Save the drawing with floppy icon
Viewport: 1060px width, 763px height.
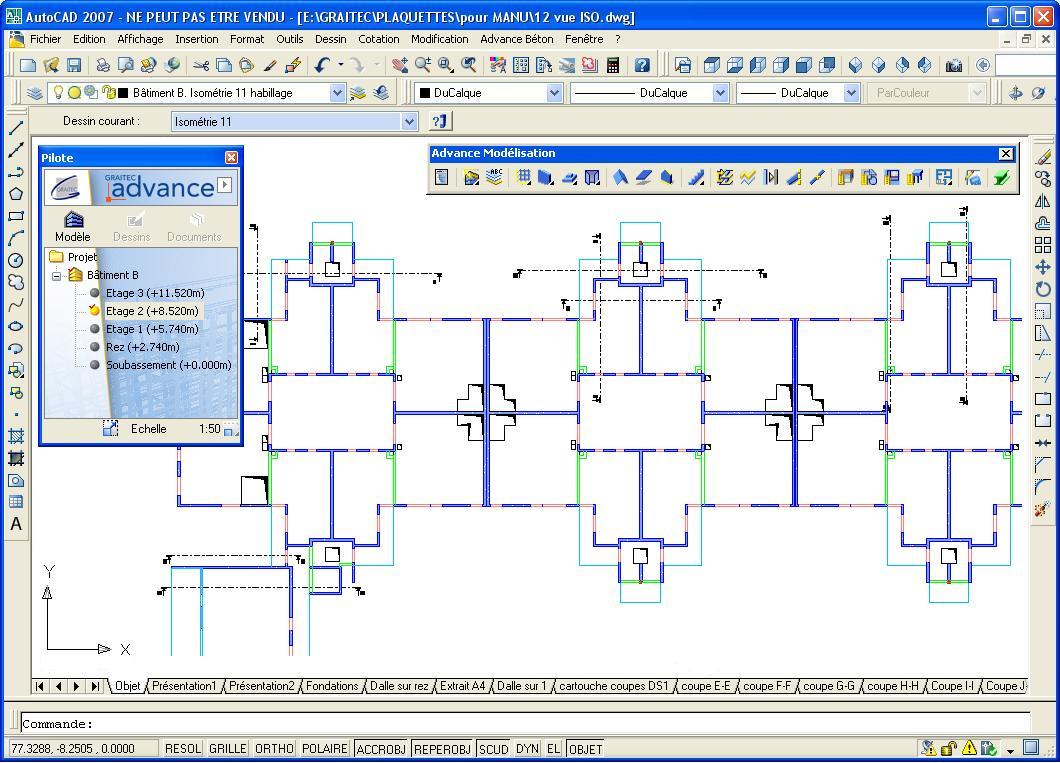click(x=74, y=65)
